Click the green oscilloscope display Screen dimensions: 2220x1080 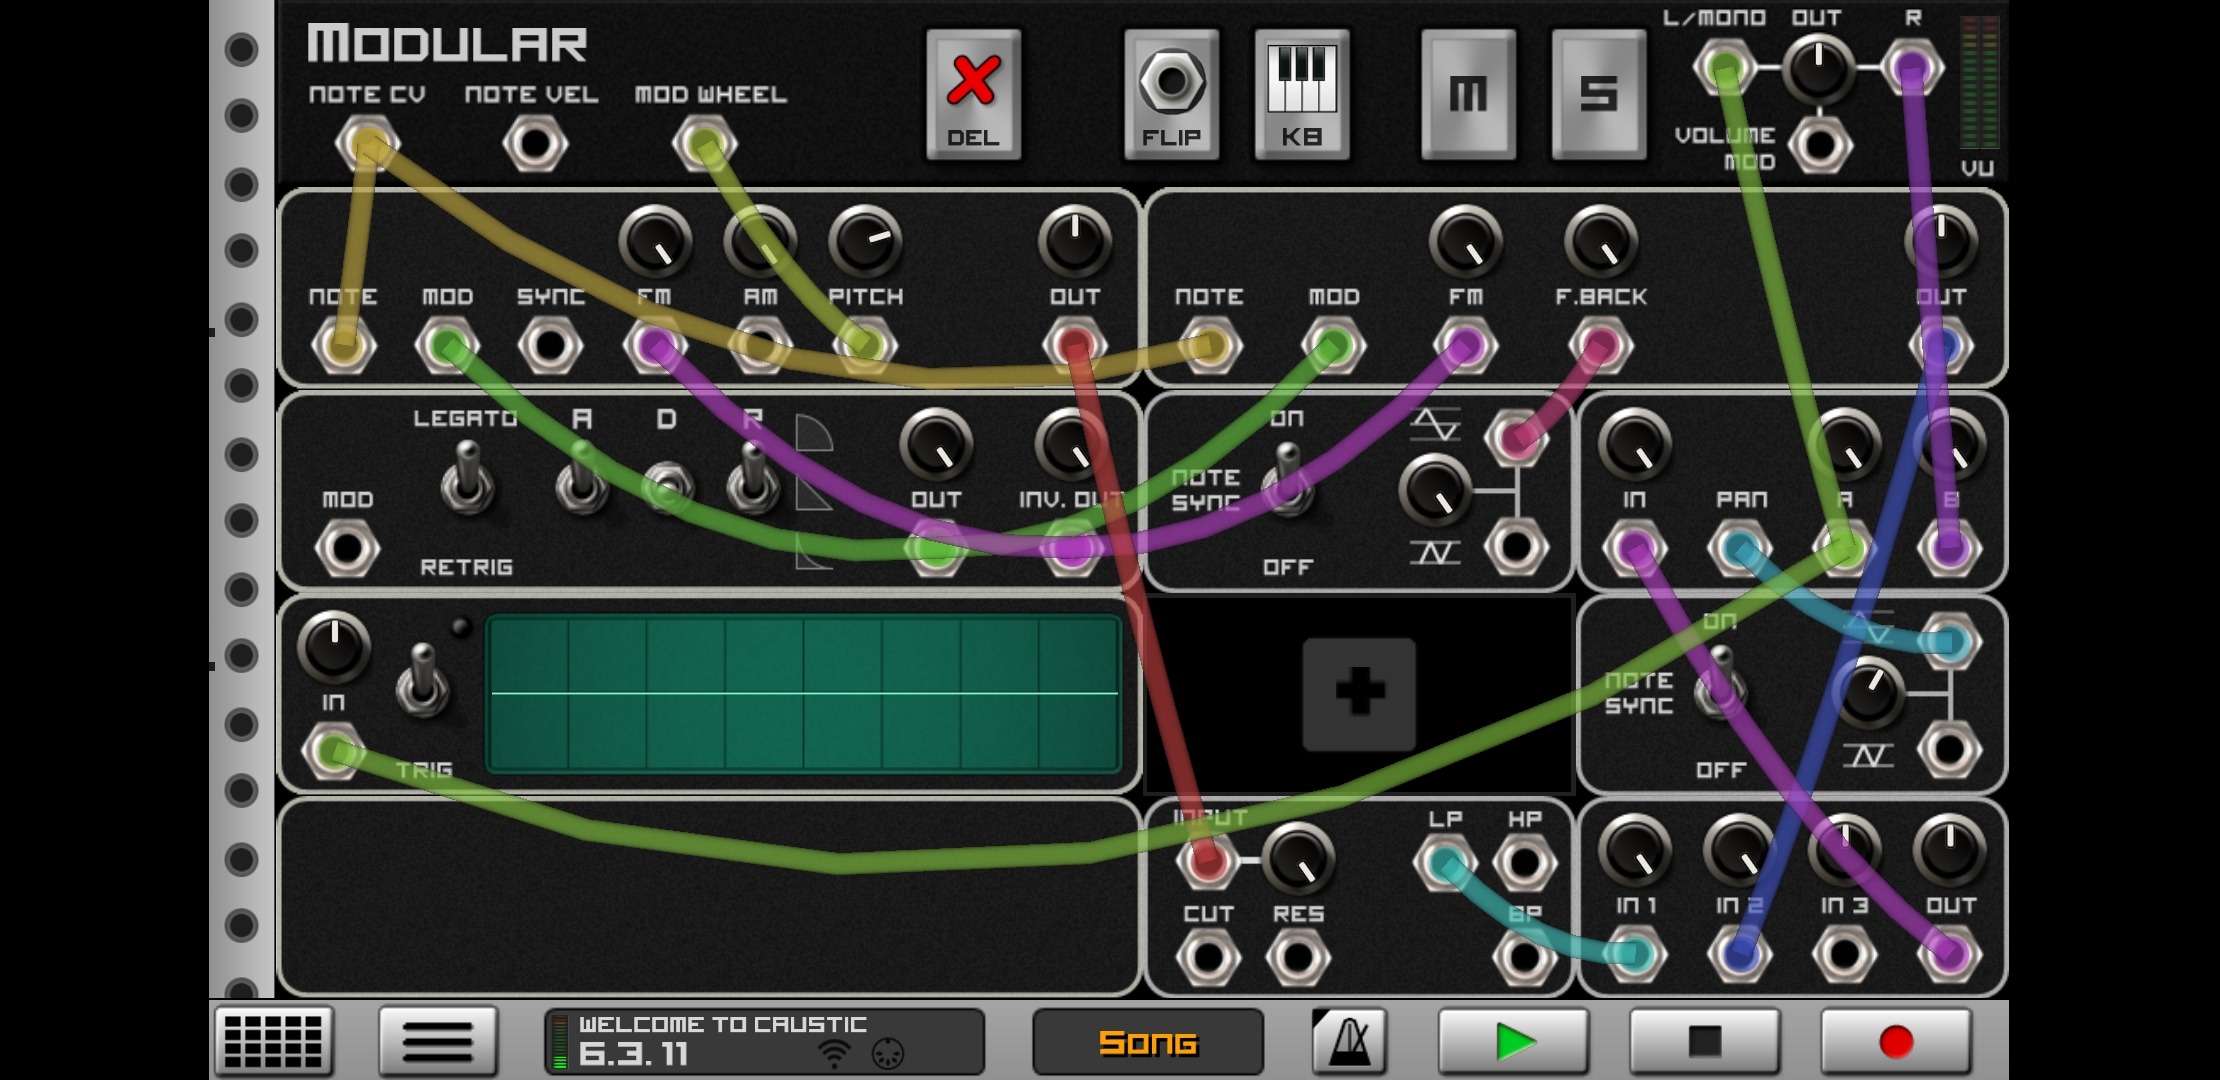click(804, 693)
